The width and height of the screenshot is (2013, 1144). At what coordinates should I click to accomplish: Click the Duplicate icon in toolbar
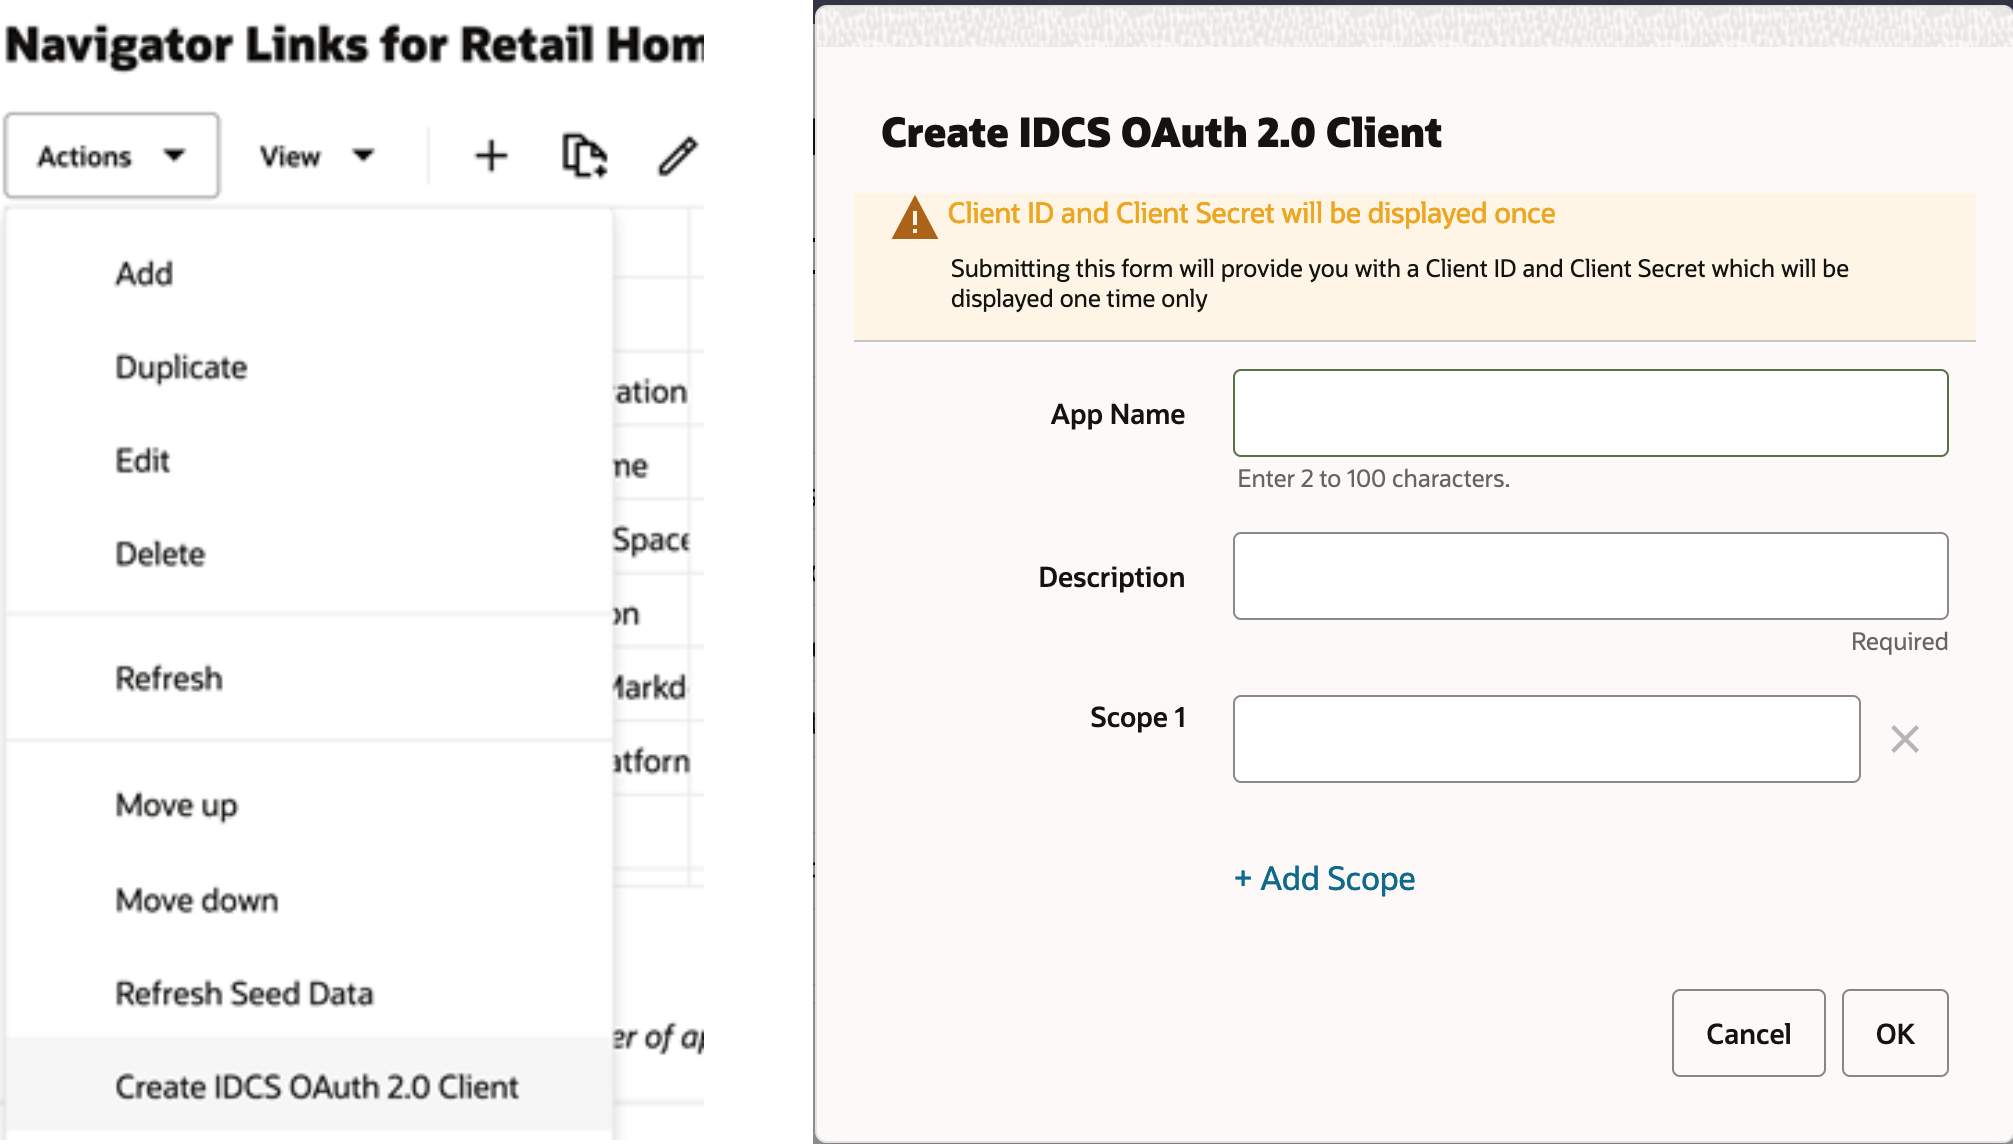point(584,156)
